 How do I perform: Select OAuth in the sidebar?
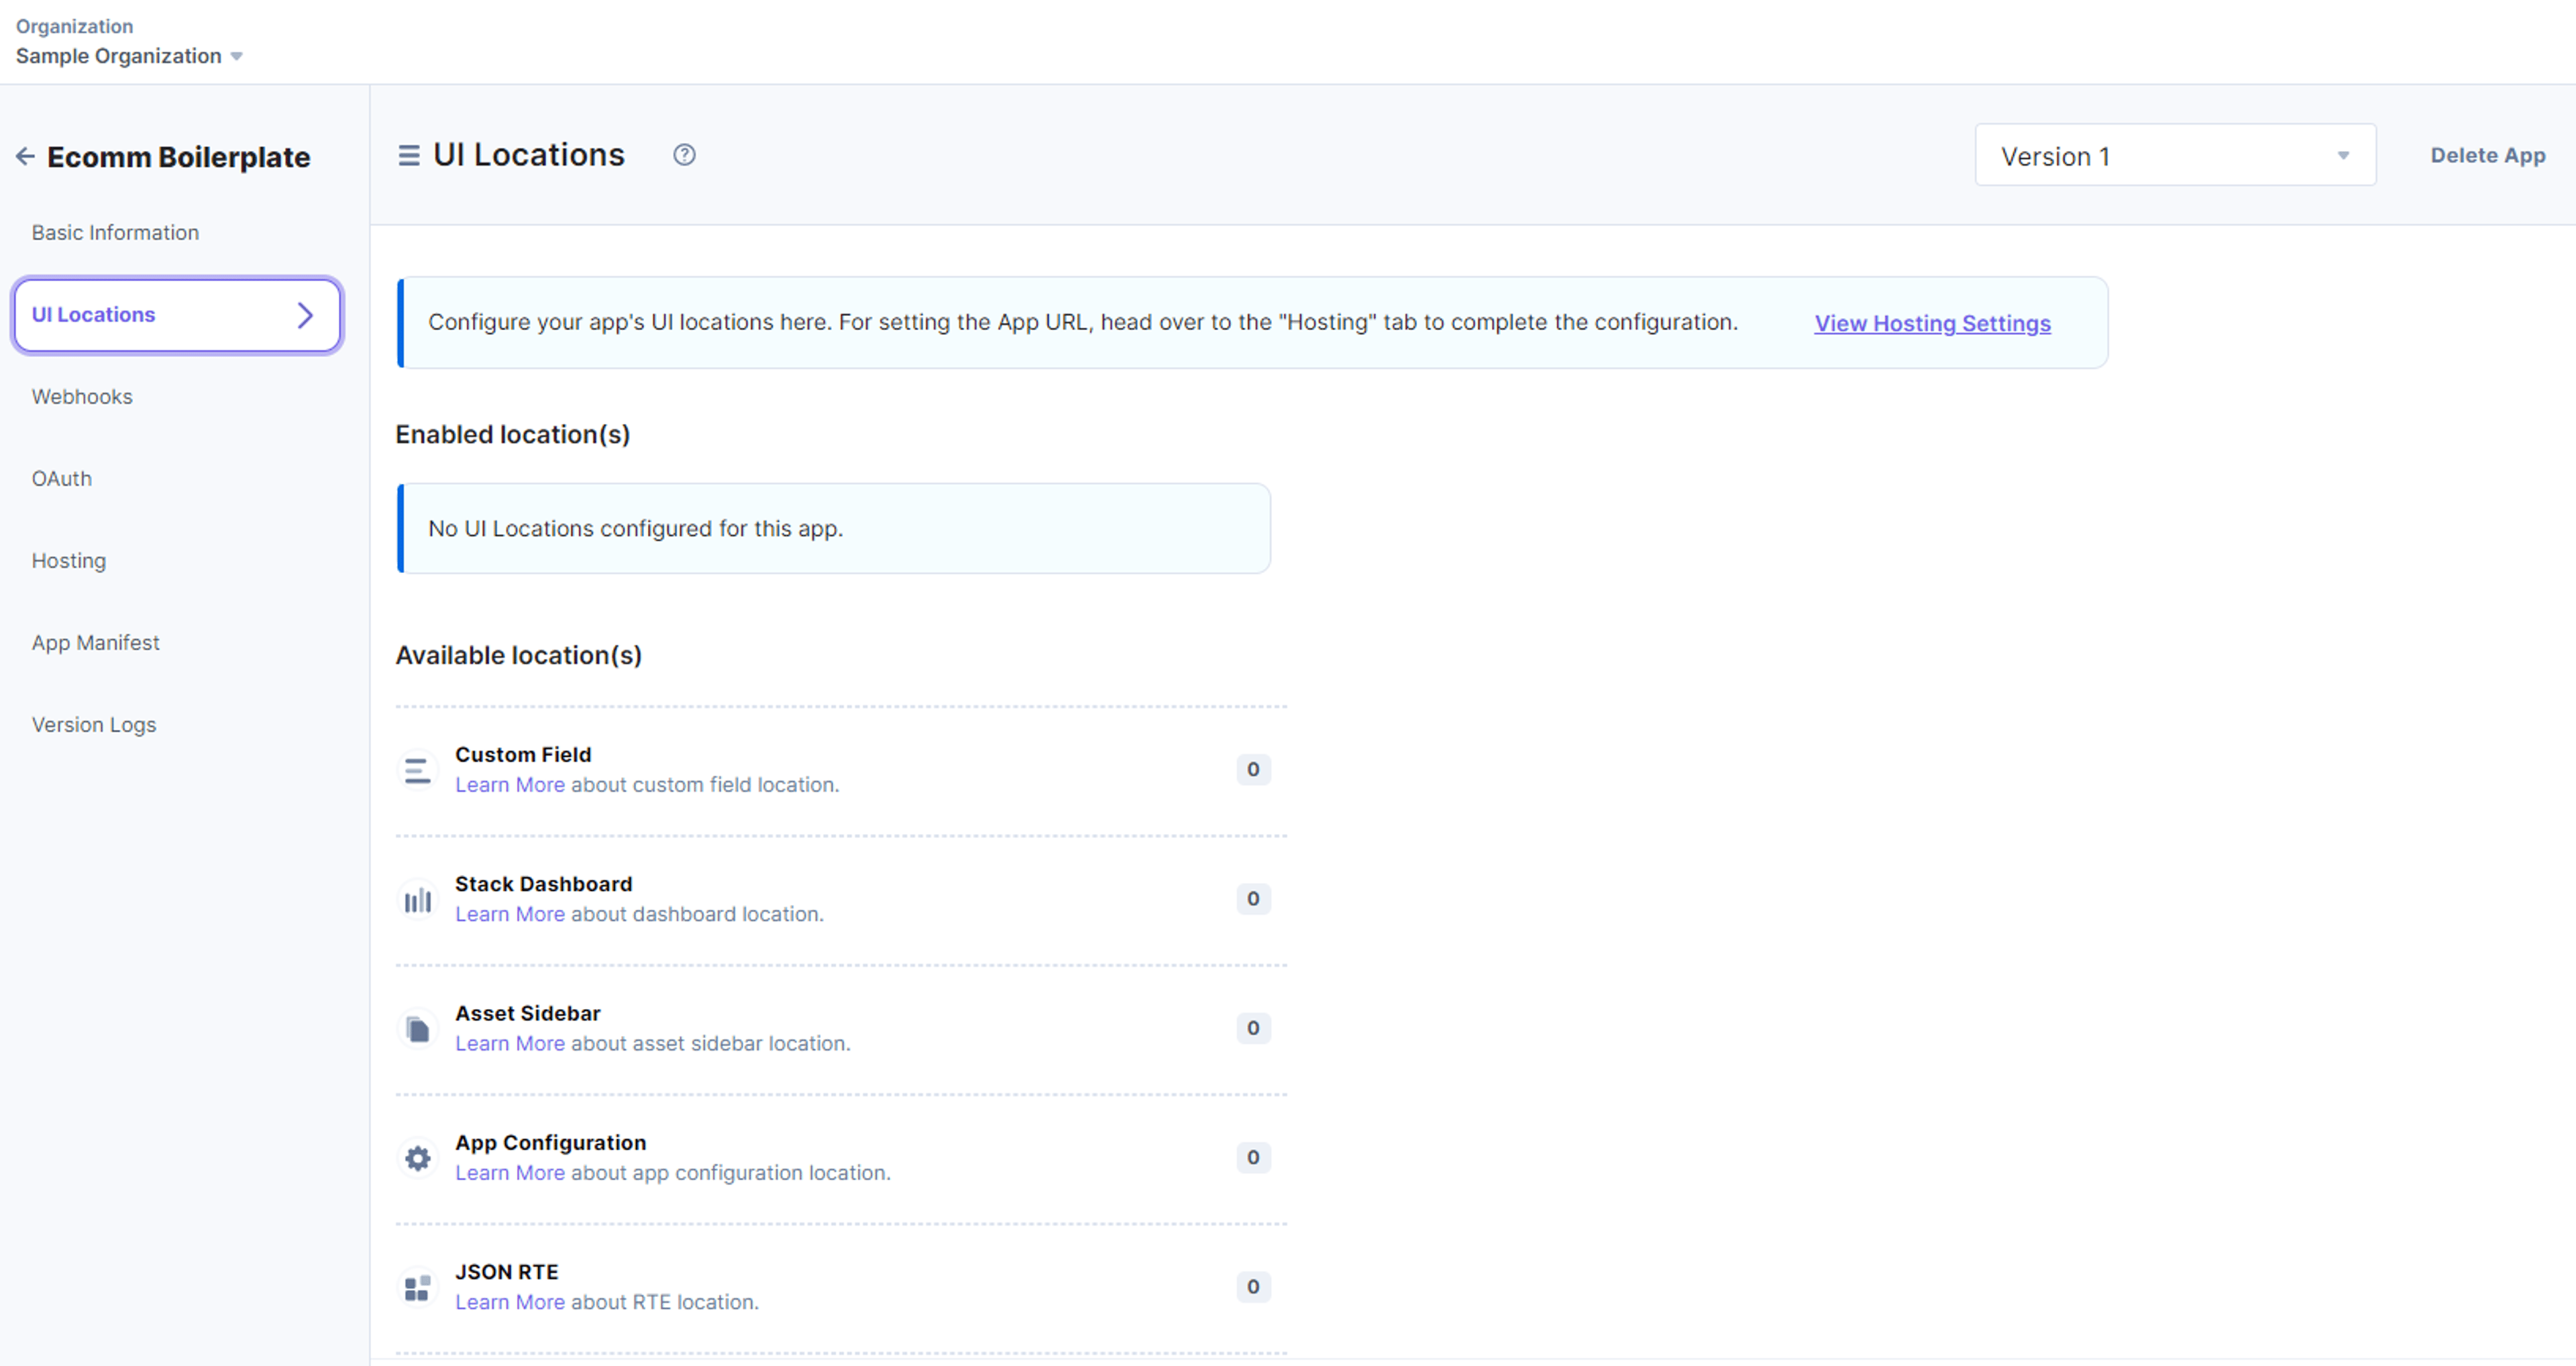pyautogui.click(x=61, y=478)
